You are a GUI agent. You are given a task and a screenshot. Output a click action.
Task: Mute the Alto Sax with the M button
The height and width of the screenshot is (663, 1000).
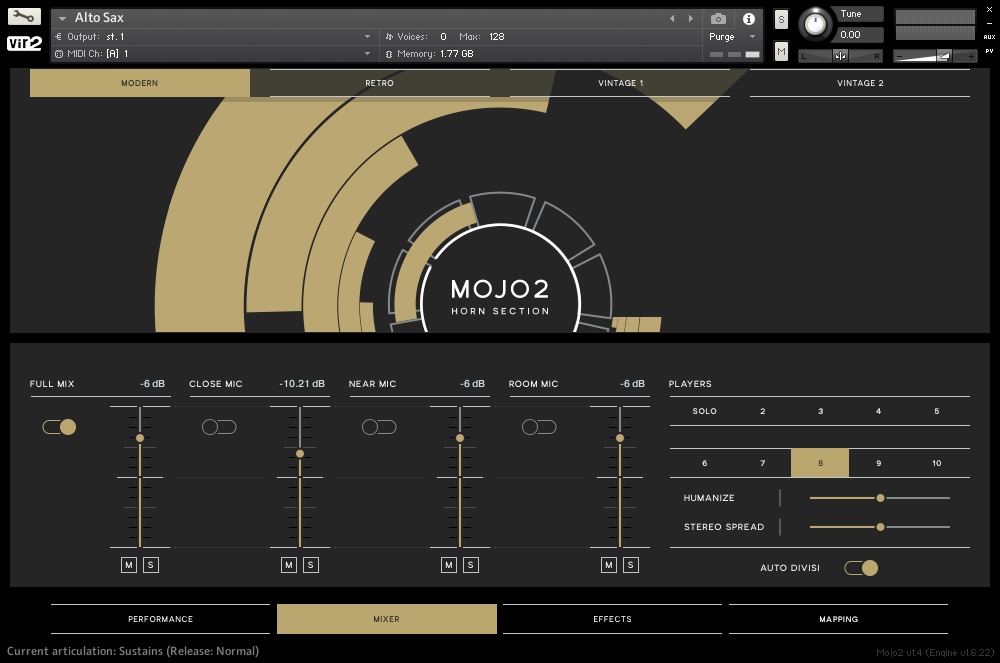tap(781, 50)
